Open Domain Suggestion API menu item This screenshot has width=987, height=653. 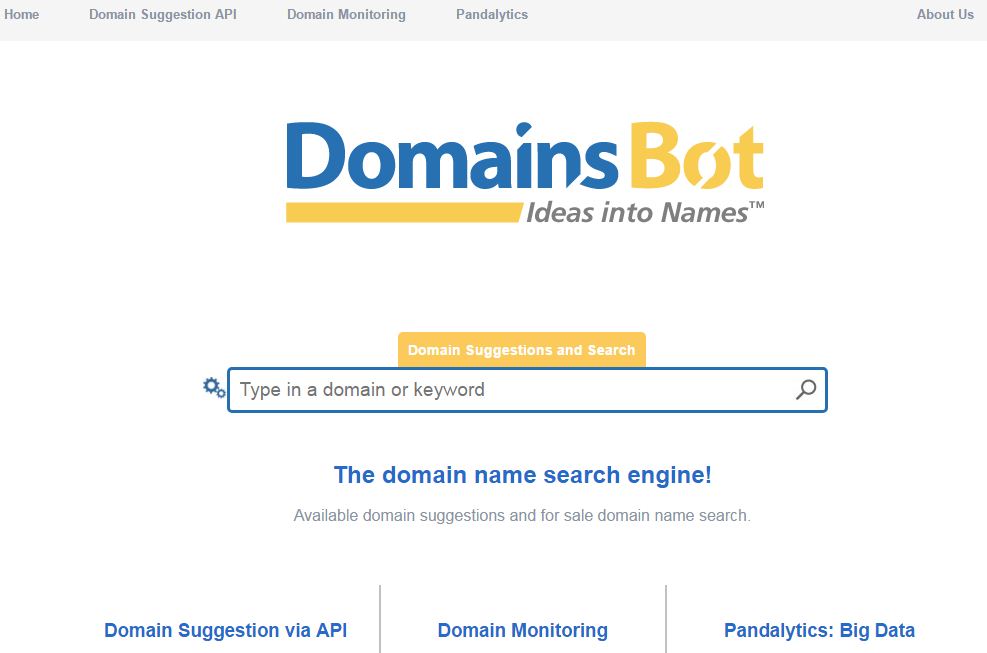tap(163, 14)
